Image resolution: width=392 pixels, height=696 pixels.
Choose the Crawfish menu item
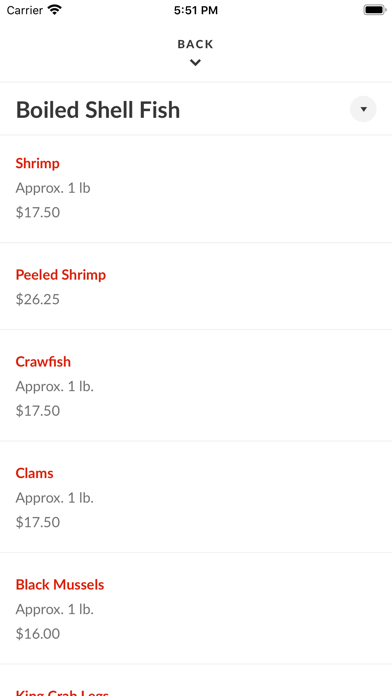click(196, 386)
